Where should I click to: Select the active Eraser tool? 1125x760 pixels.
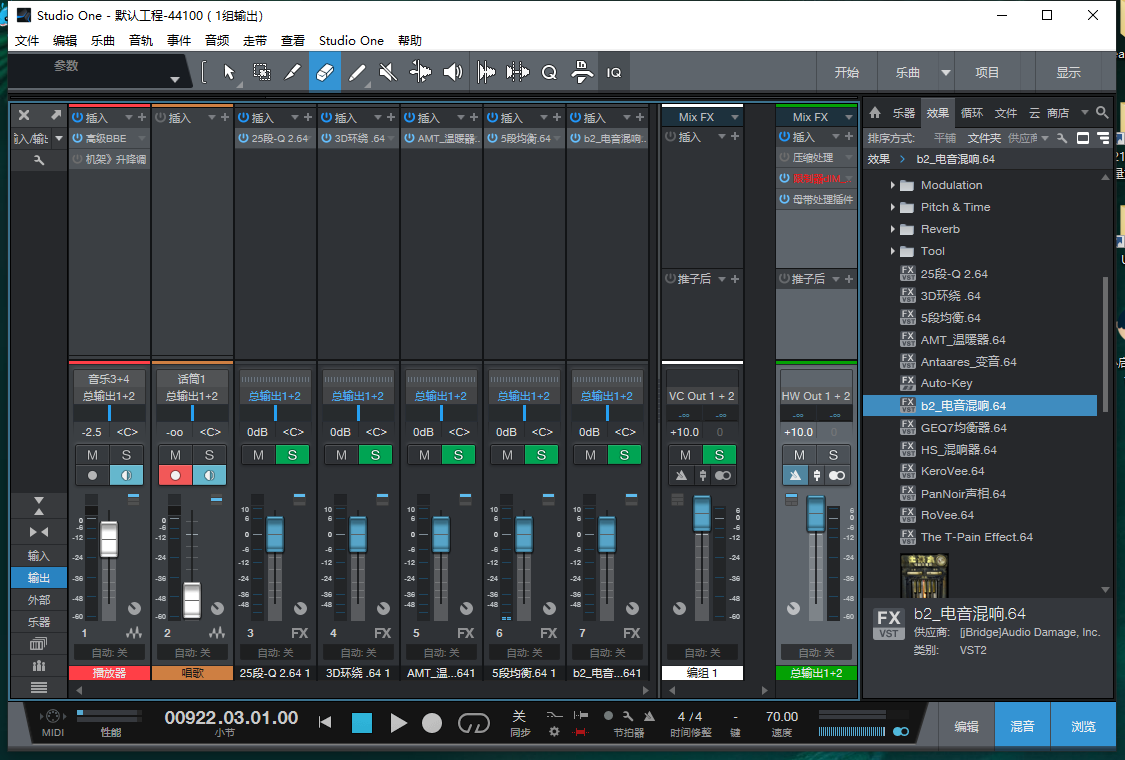[x=324, y=72]
